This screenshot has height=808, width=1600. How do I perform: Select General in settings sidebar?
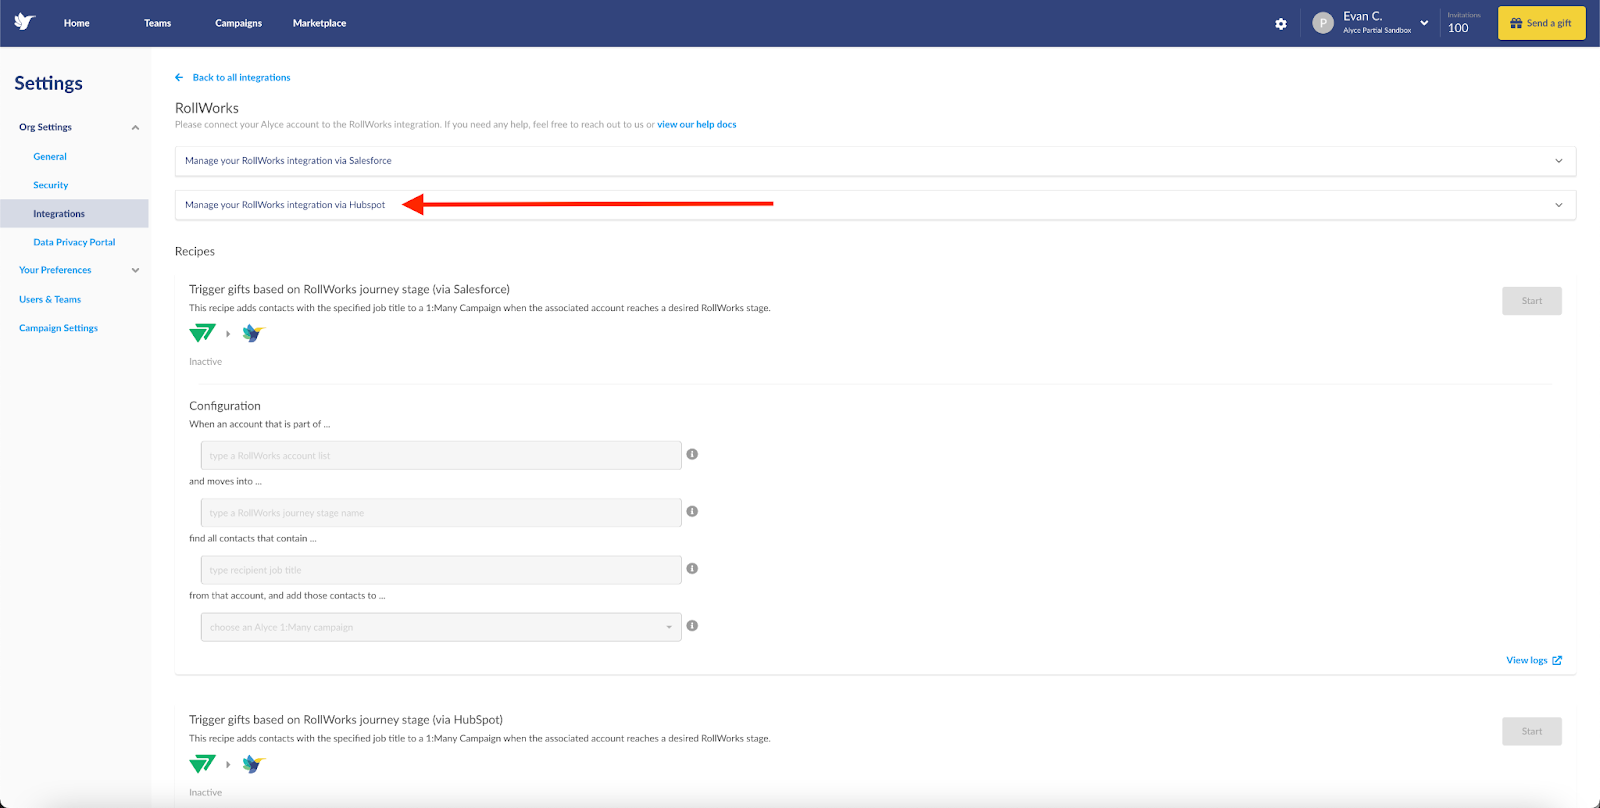click(50, 156)
